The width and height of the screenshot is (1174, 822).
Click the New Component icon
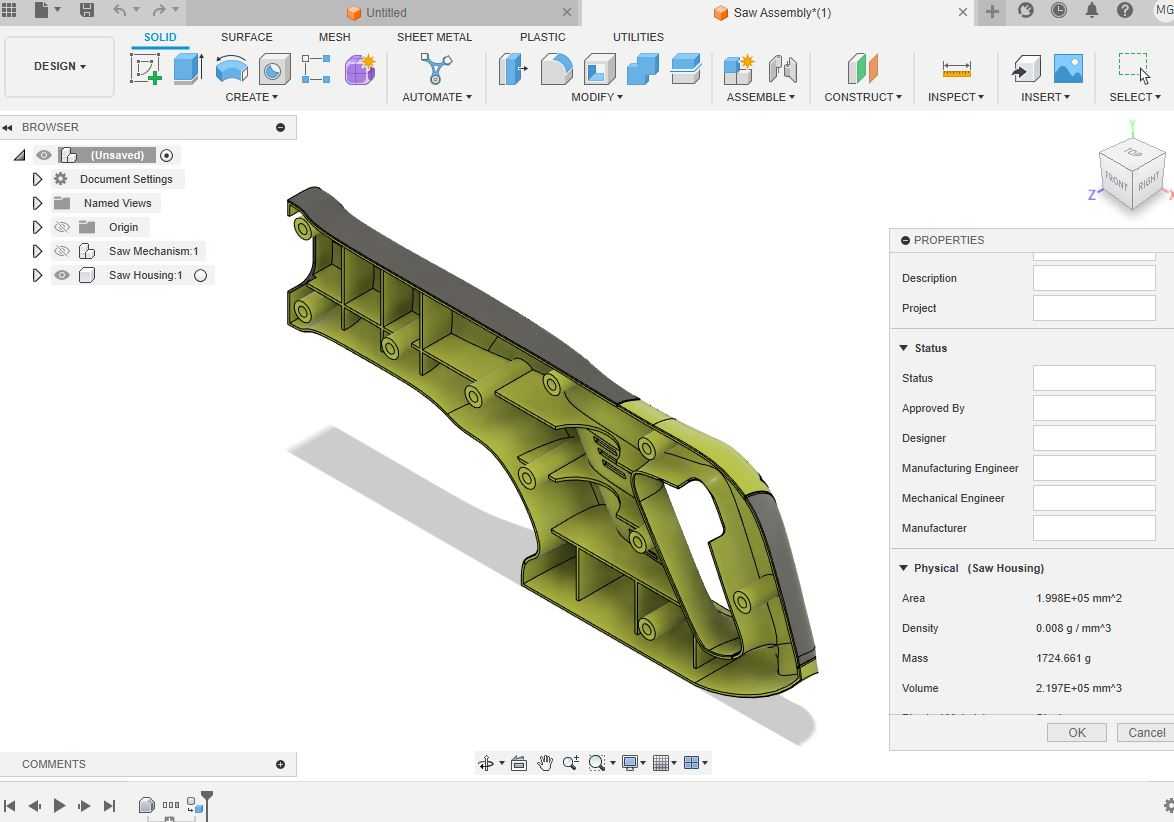[x=738, y=69]
